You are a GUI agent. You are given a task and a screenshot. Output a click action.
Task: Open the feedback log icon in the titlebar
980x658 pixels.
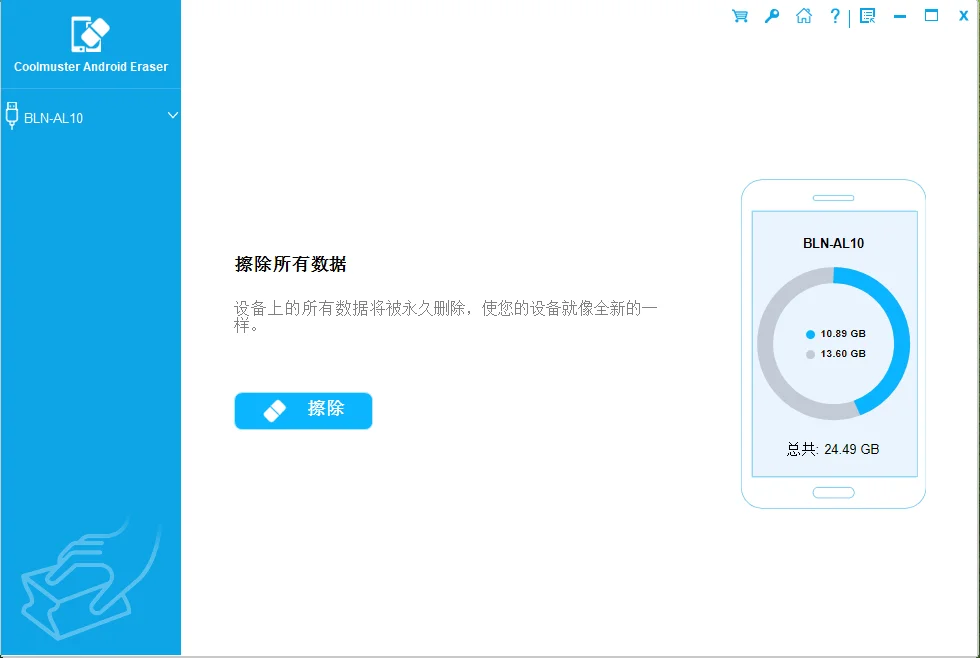click(868, 14)
